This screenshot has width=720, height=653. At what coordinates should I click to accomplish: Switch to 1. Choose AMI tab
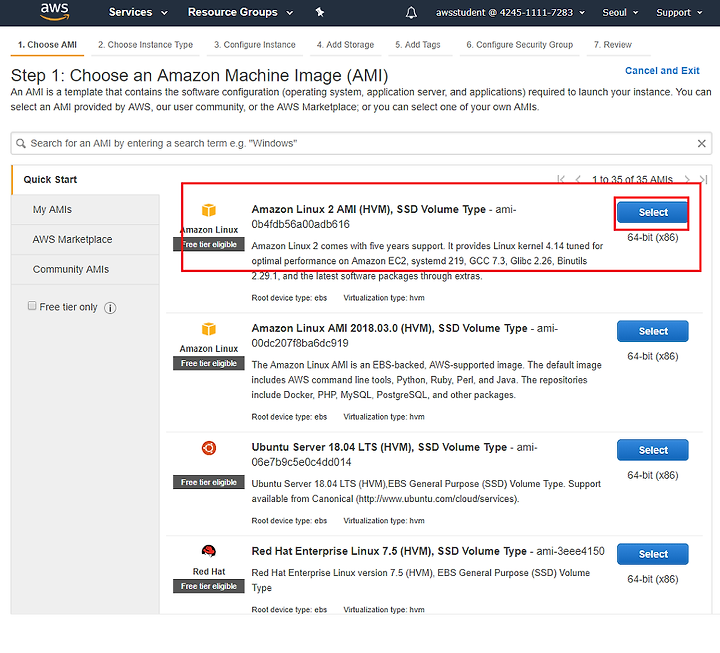point(47,45)
